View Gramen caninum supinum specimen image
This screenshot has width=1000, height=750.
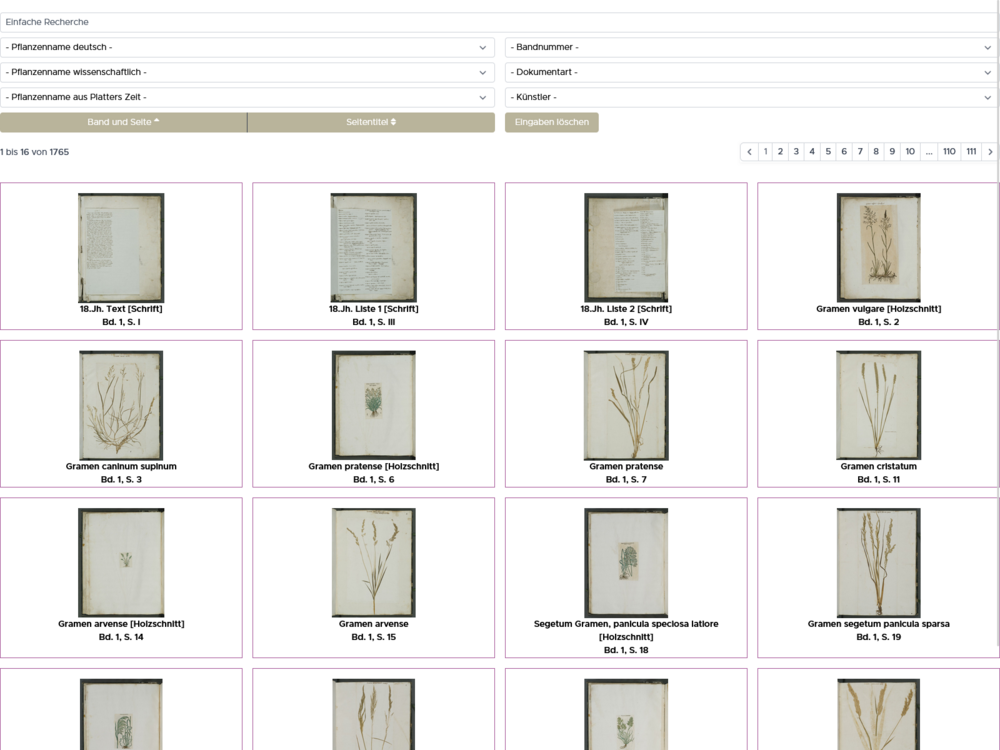pos(121,405)
